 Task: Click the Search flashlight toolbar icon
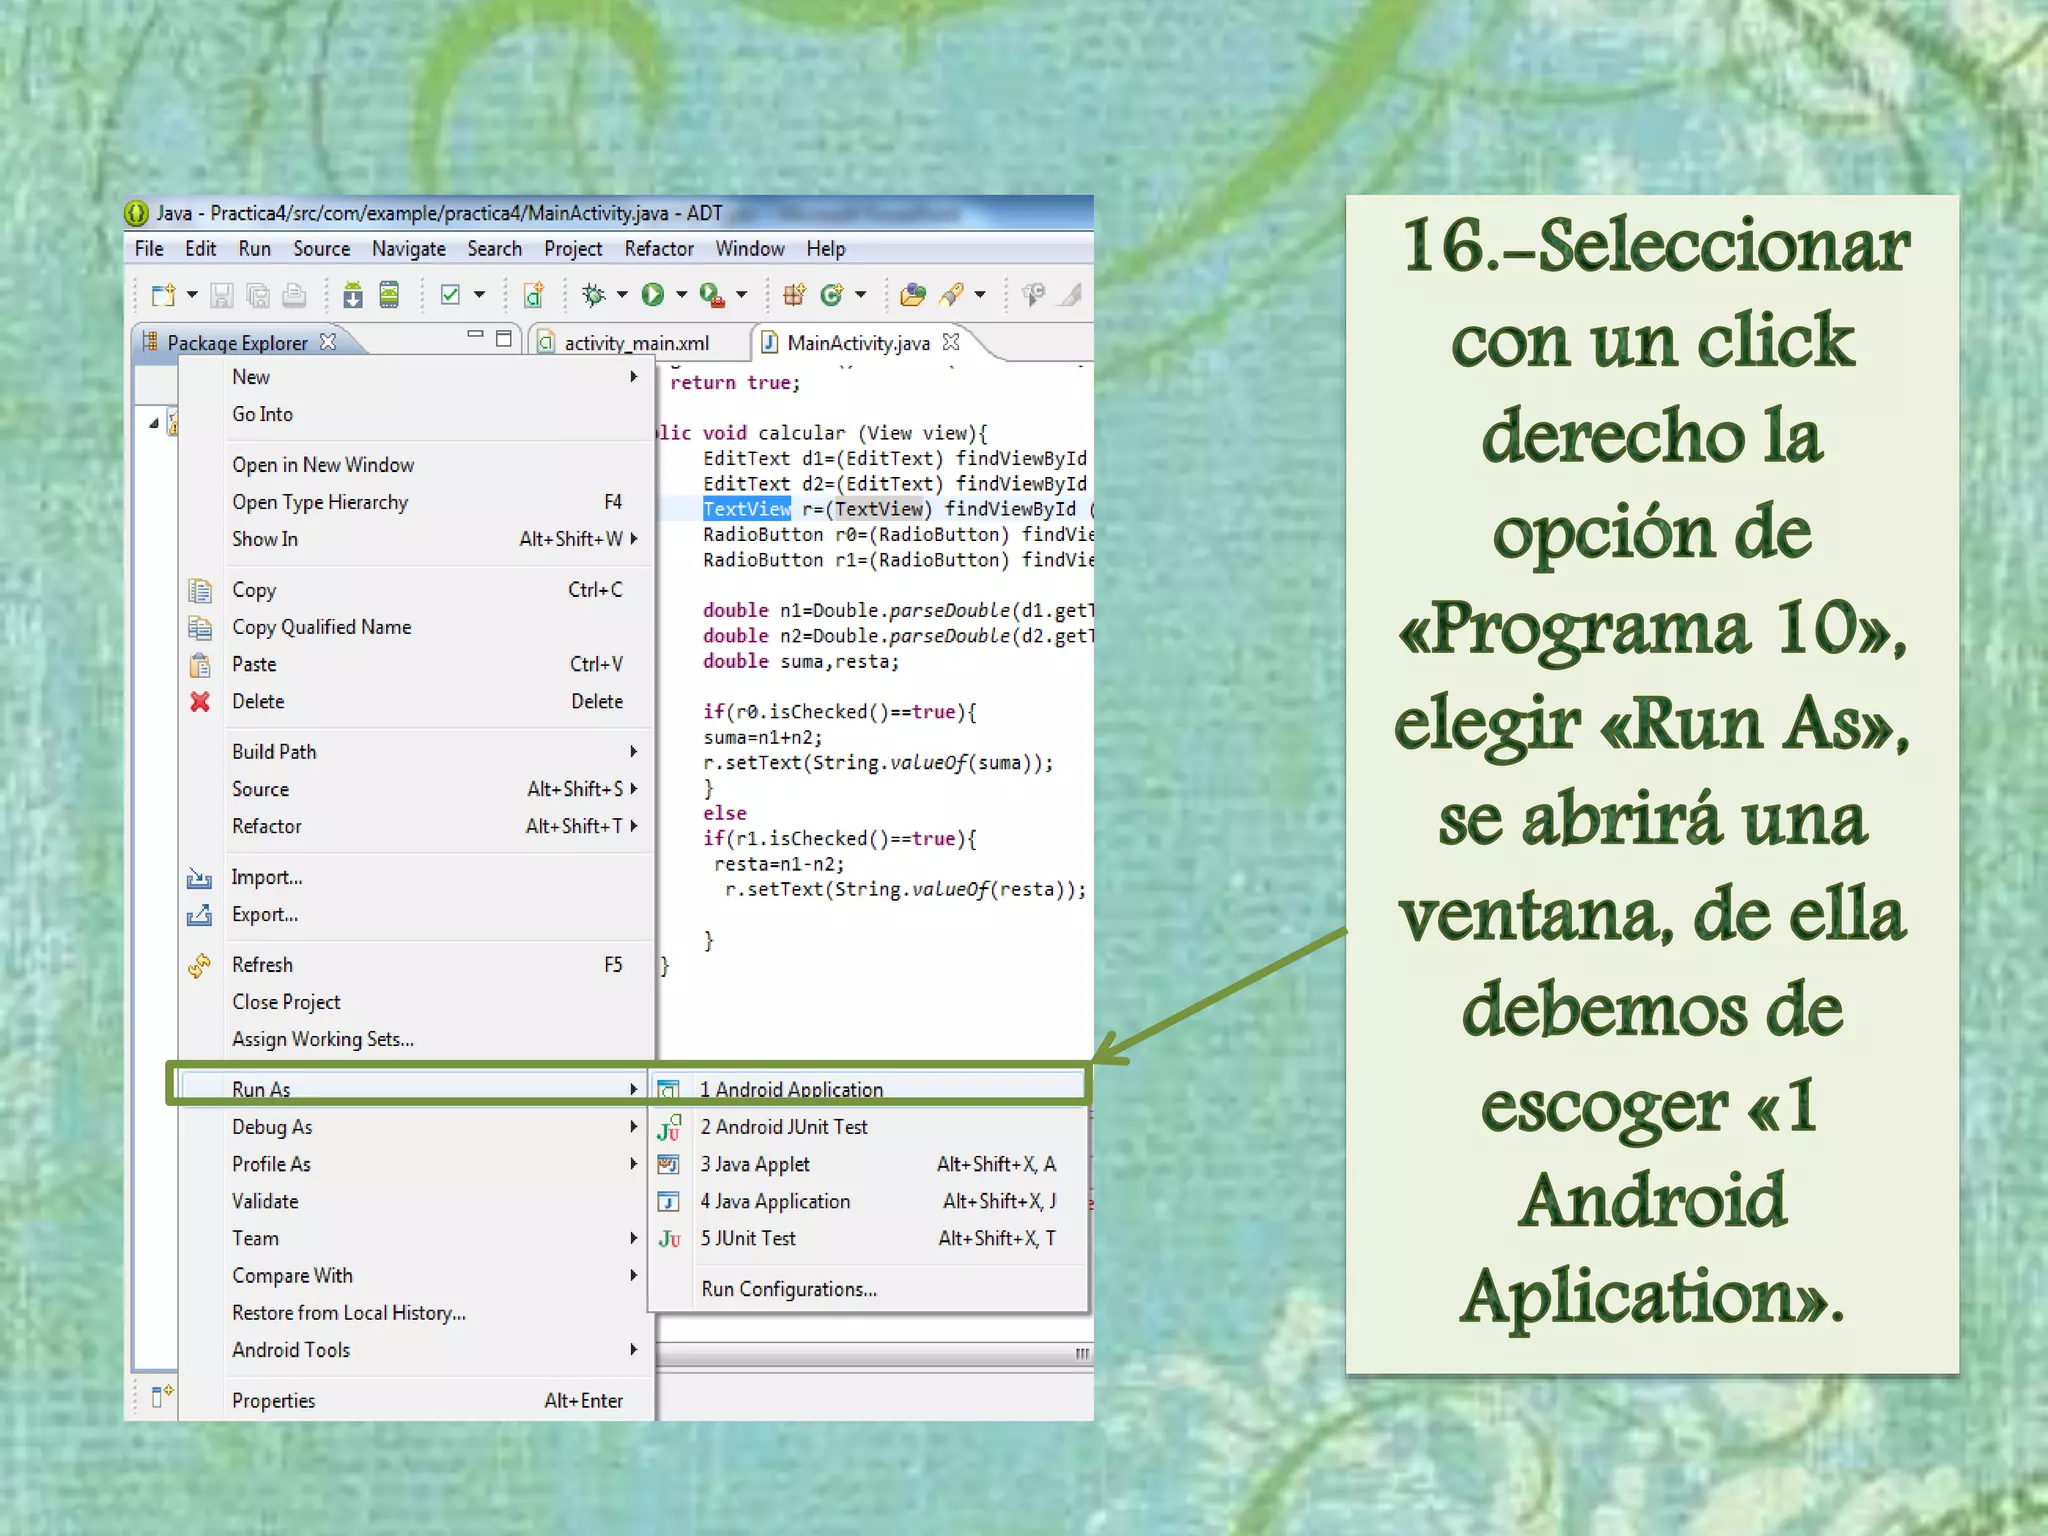point(951,295)
